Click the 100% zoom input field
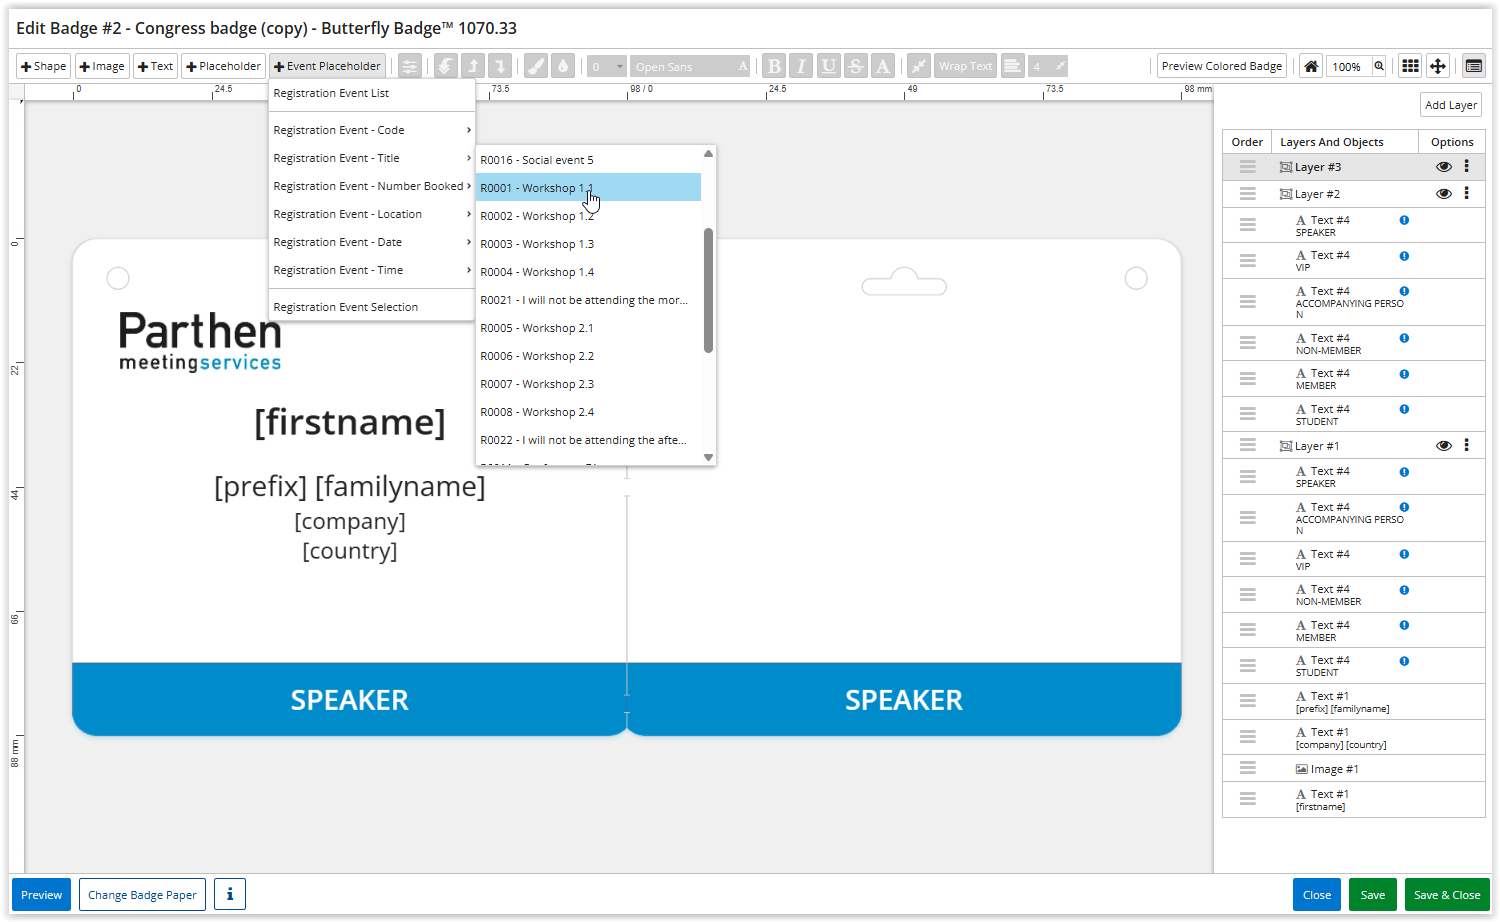This screenshot has width=1500, height=922. point(1347,66)
